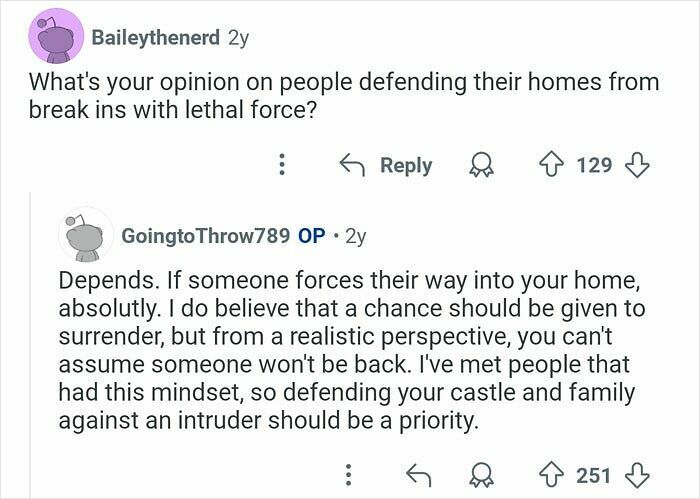700x499 pixels.
Task: Downvote GoingtoThrow789's reply
Action: point(637,475)
